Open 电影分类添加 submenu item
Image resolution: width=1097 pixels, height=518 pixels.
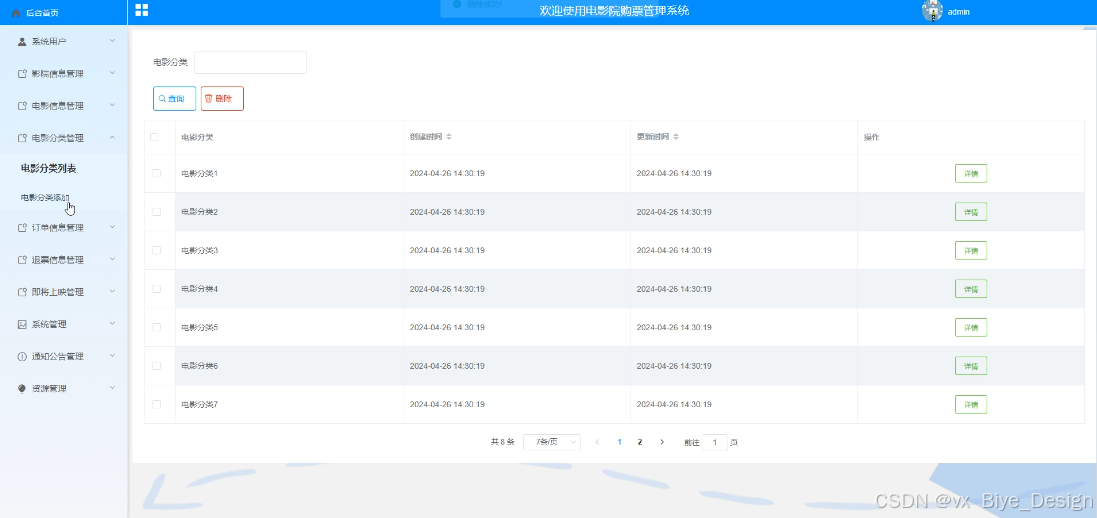point(45,197)
